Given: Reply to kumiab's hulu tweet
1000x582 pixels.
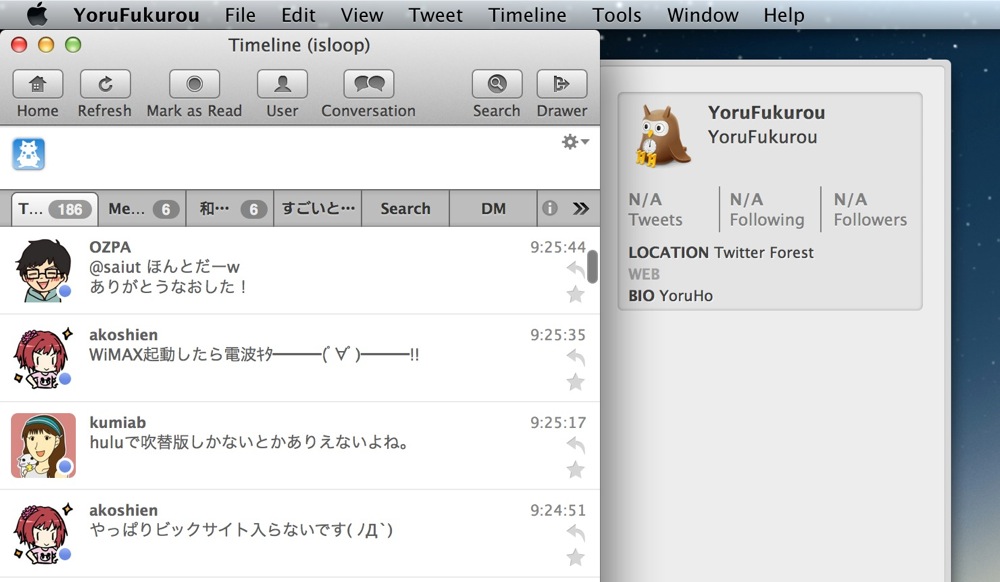Looking at the screenshot, I should 576,445.
